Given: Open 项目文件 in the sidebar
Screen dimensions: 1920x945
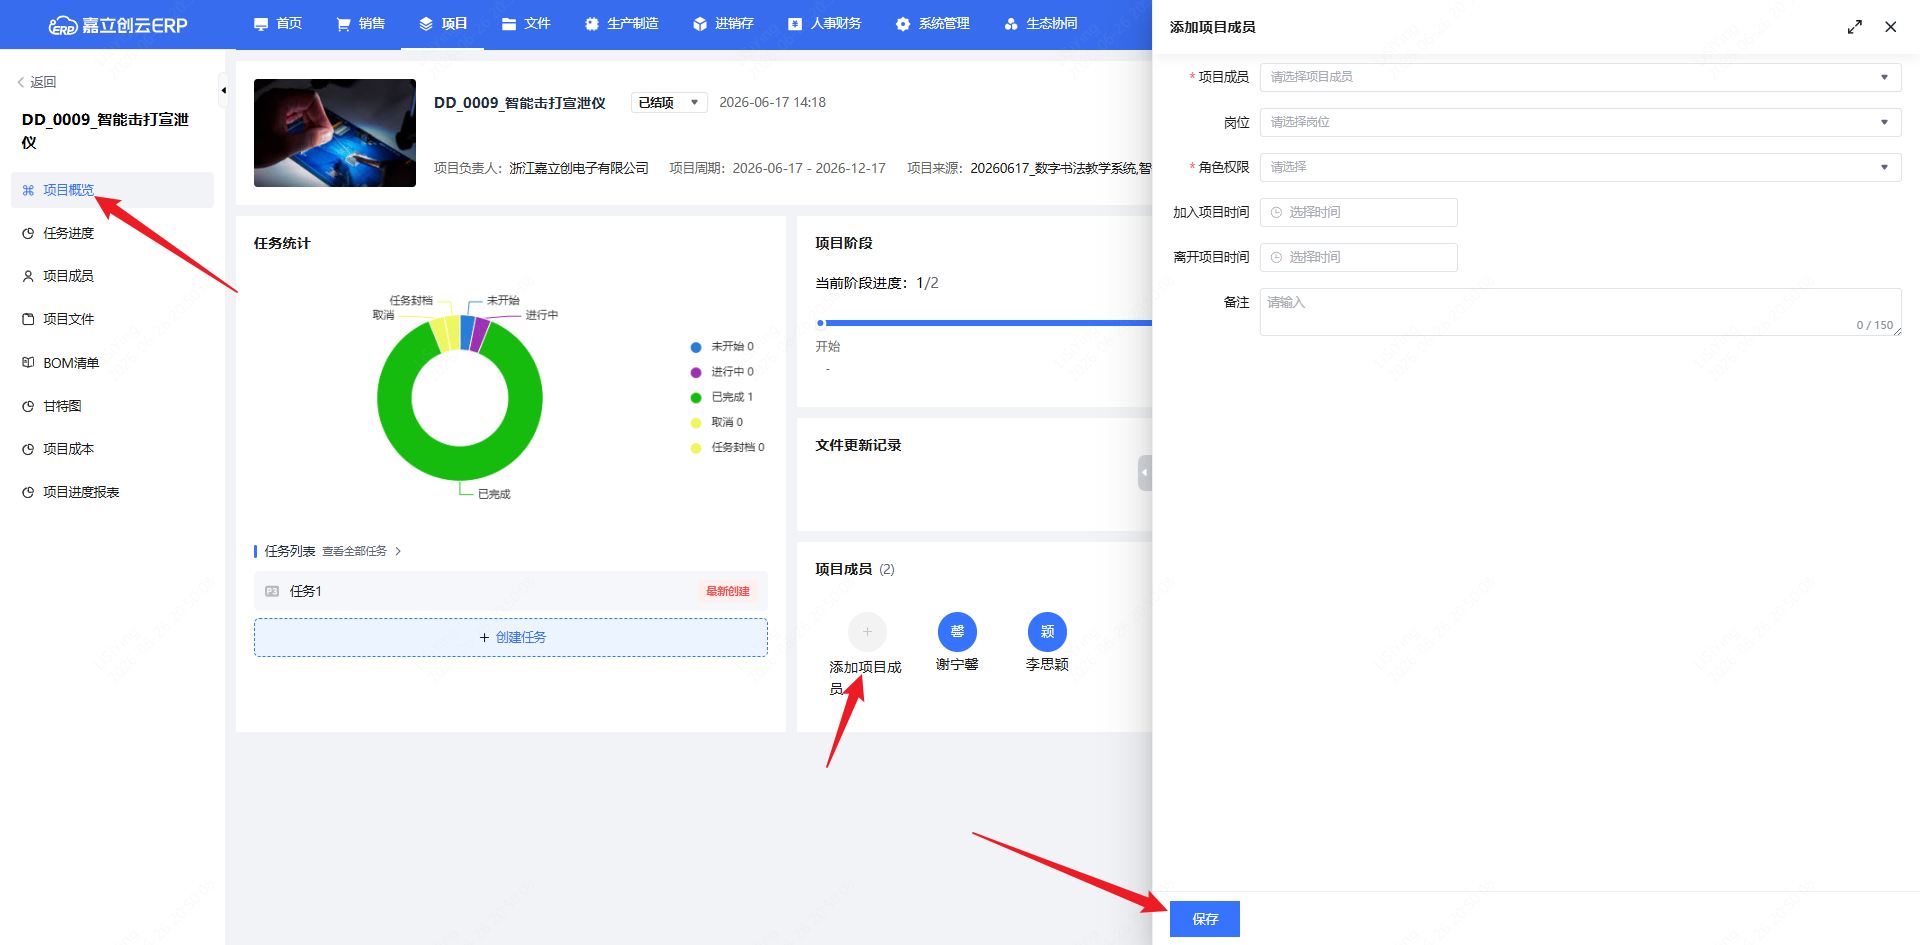Looking at the screenshot, I should pos(112,319).
